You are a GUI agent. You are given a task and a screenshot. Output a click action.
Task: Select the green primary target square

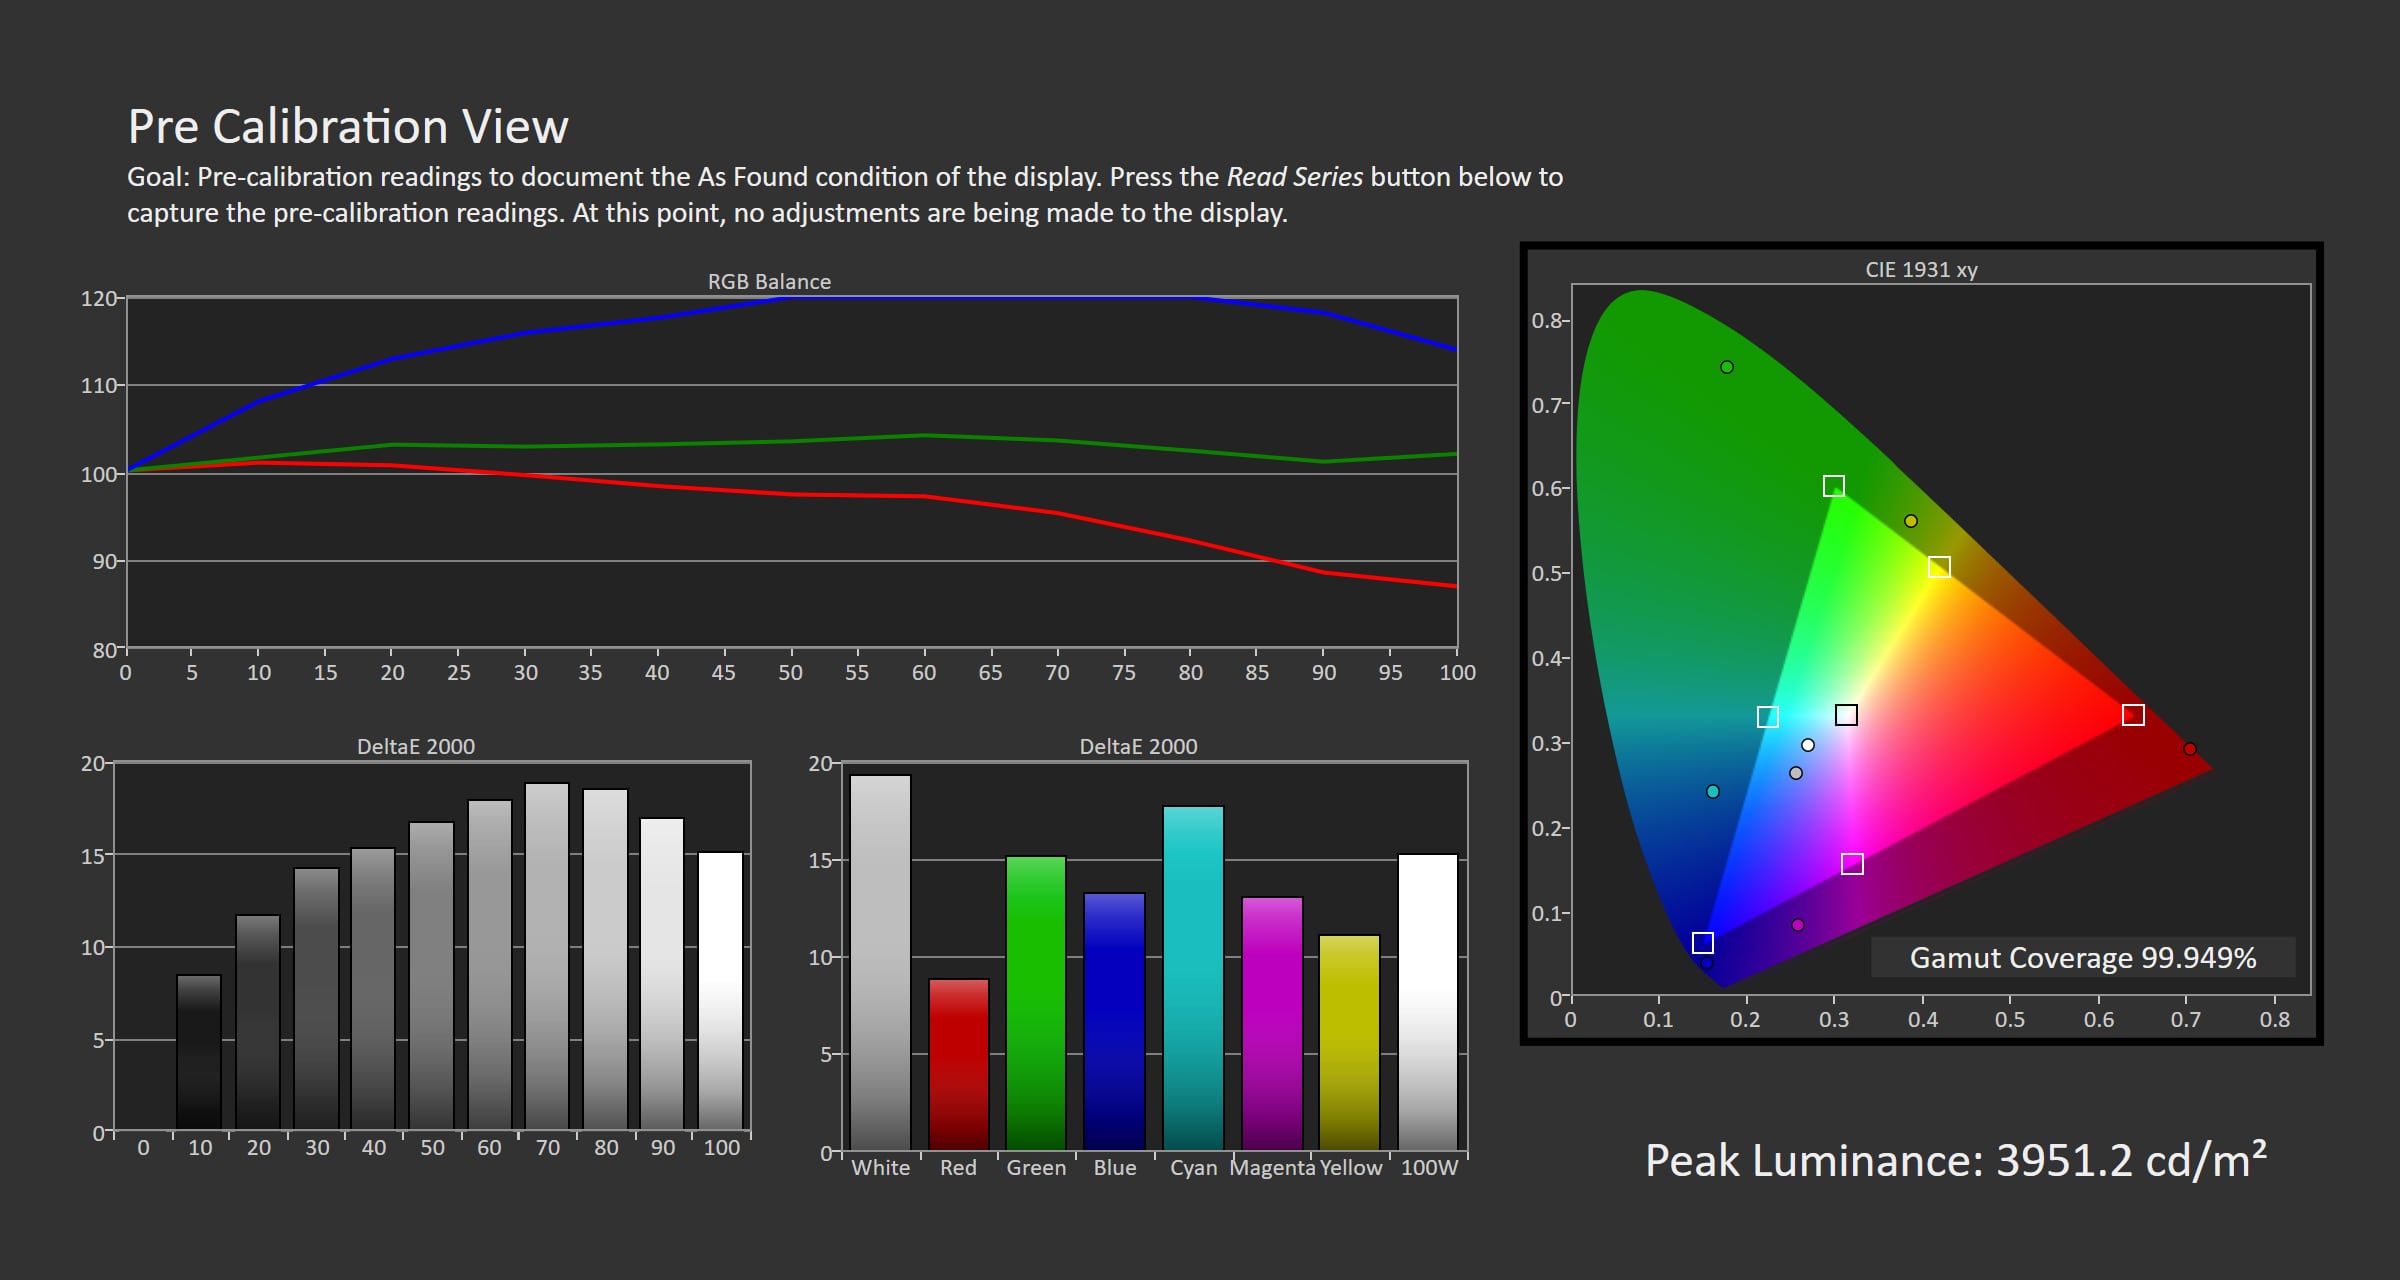[x=1833, y=486]
